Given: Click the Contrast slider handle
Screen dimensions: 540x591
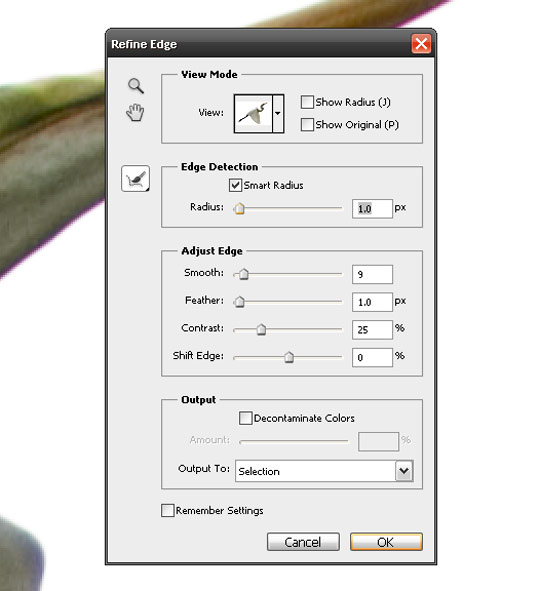Looking at the screenshot, I should tap(261, 329).
